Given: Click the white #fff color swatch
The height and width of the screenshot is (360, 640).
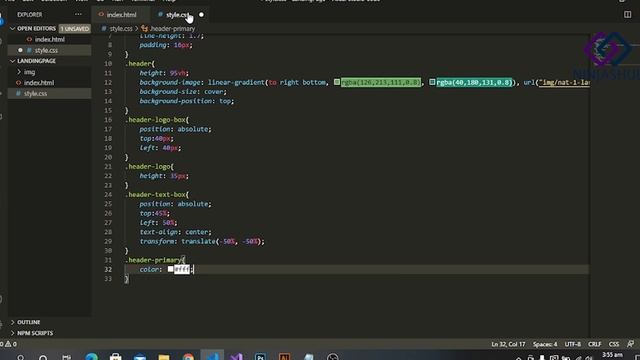Looking at the screenshot, I should 170,269.
